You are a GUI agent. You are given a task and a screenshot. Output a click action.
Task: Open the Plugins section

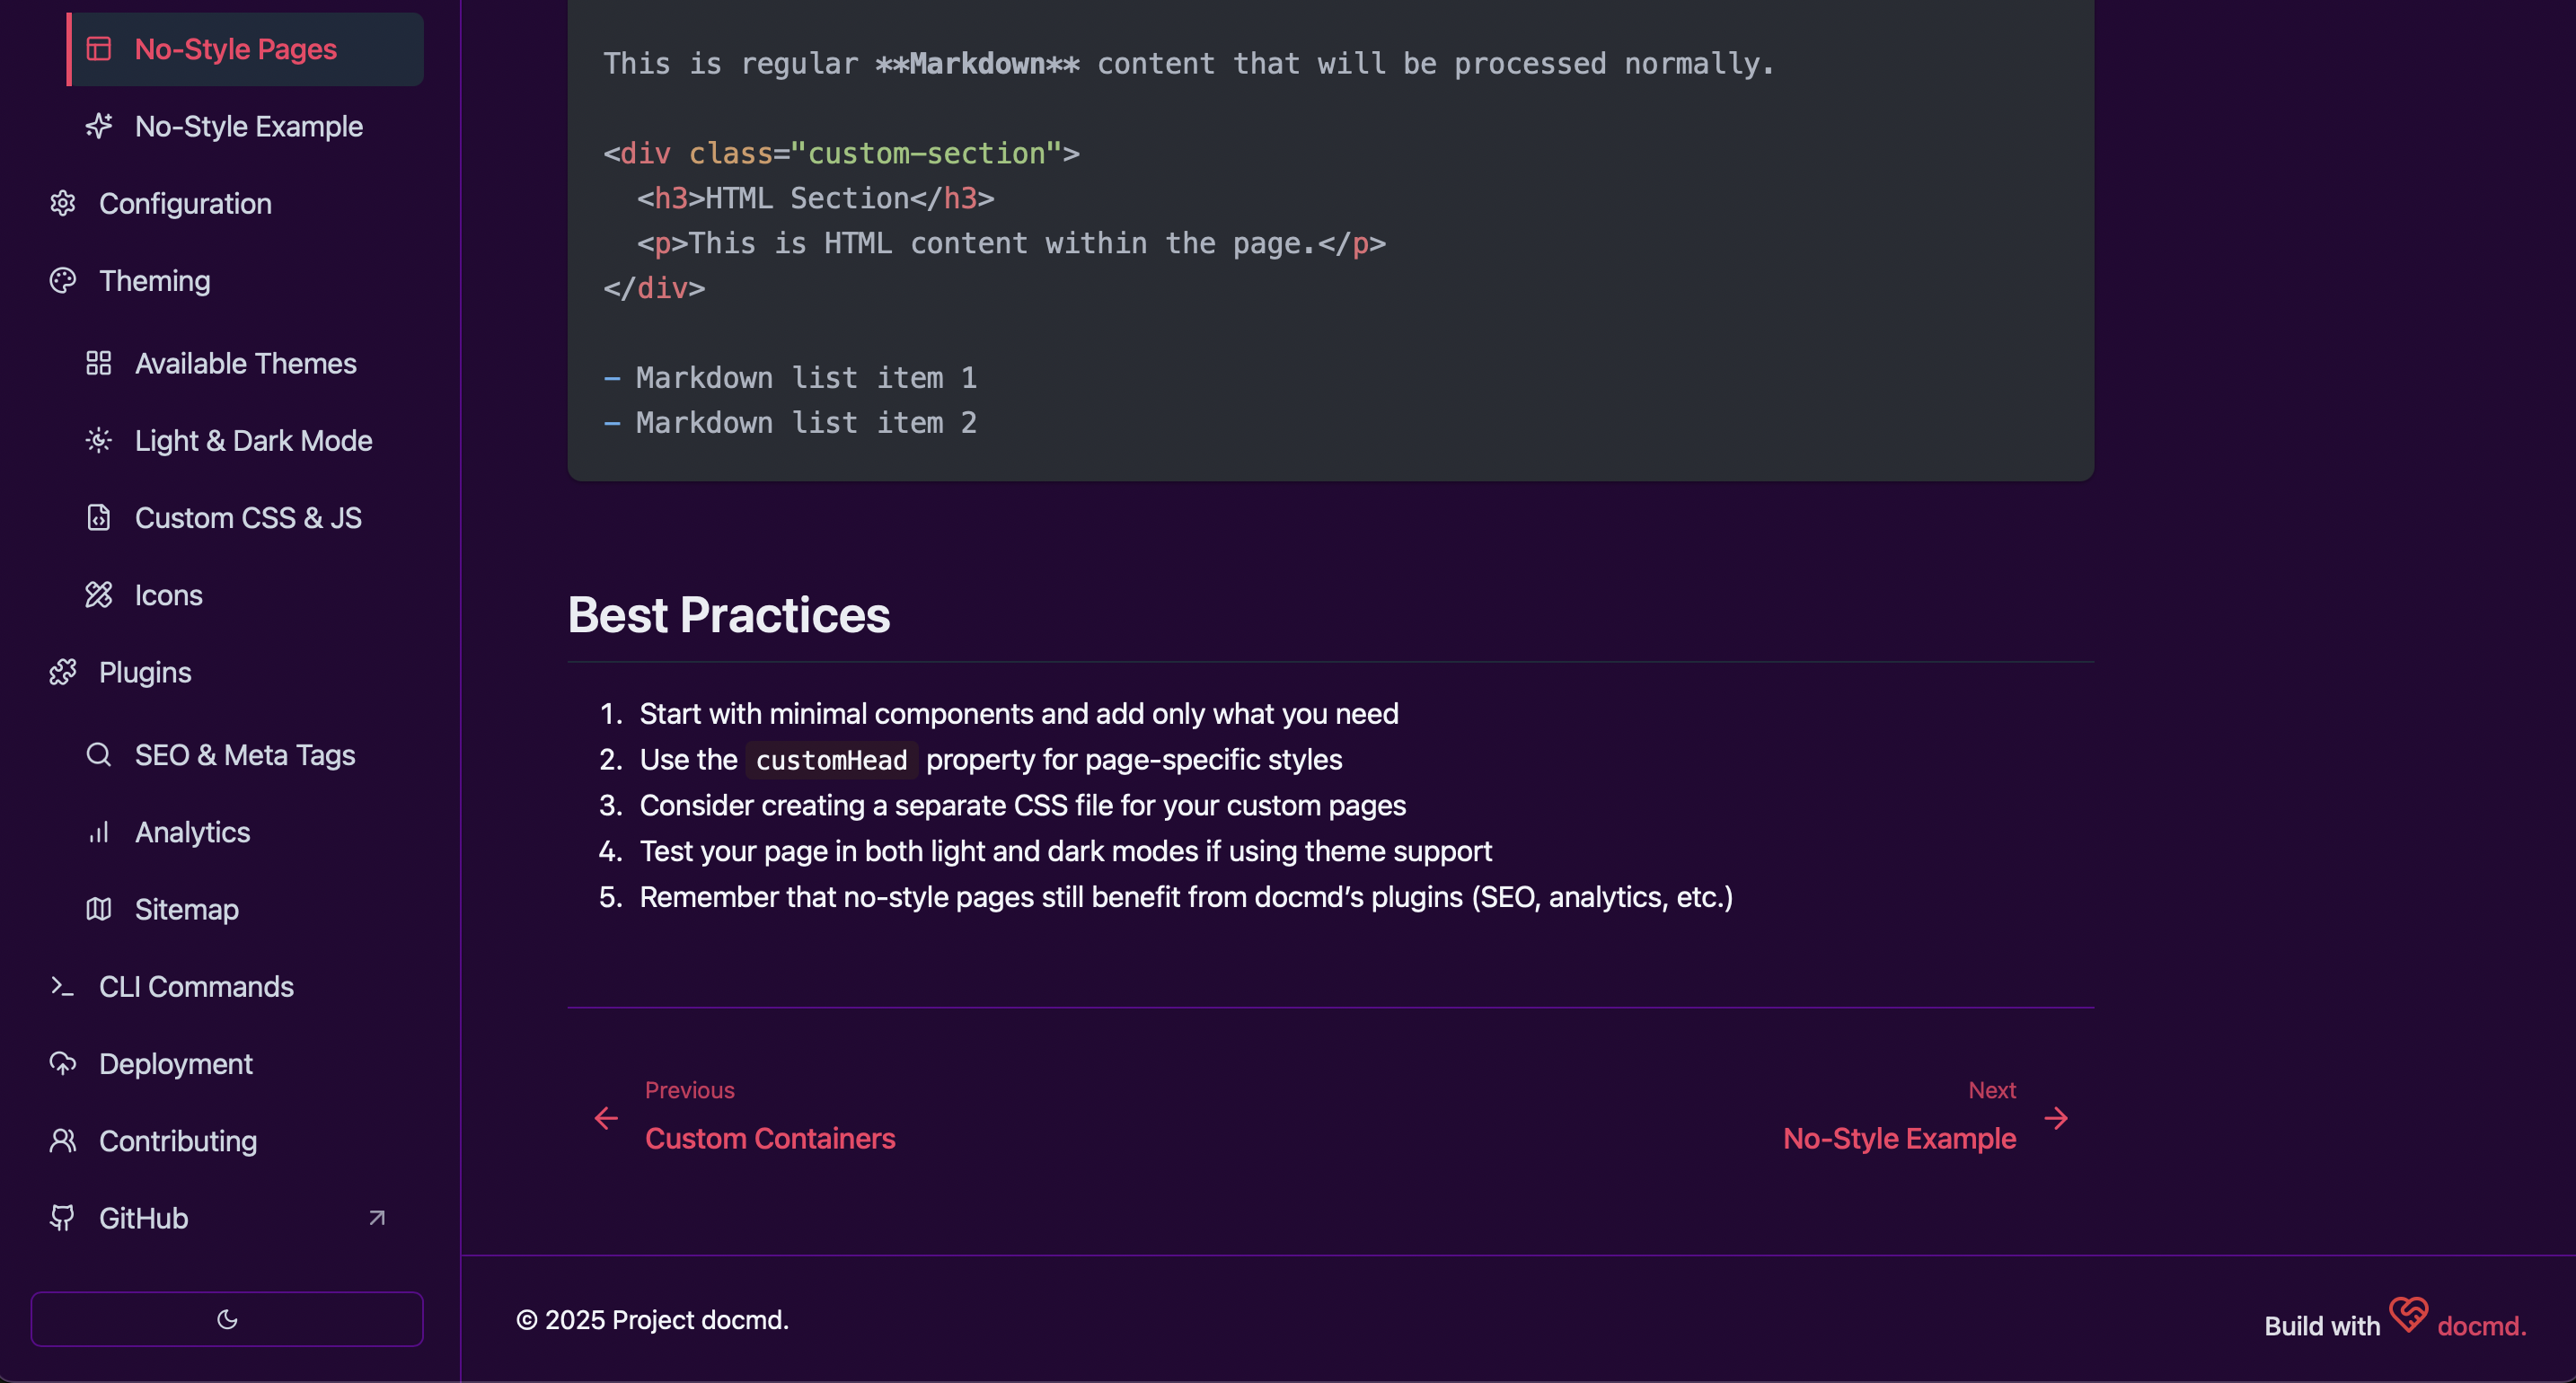pyautogui.click(x=227, y=672)
